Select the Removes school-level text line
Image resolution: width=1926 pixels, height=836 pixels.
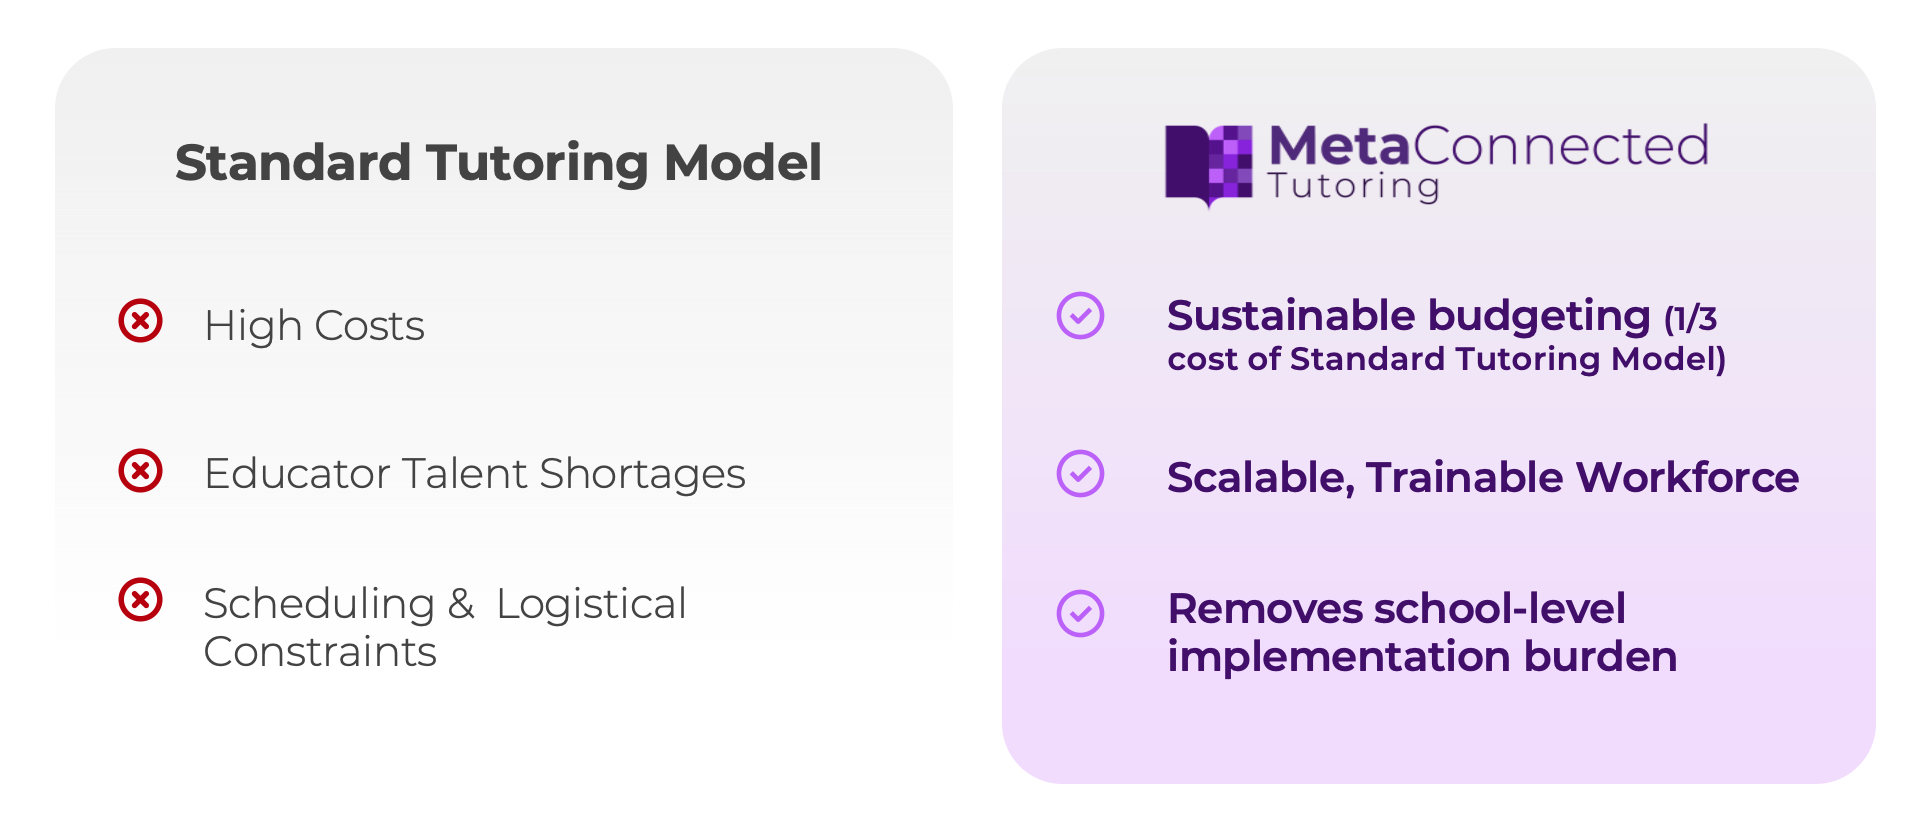coord(1396,609)
